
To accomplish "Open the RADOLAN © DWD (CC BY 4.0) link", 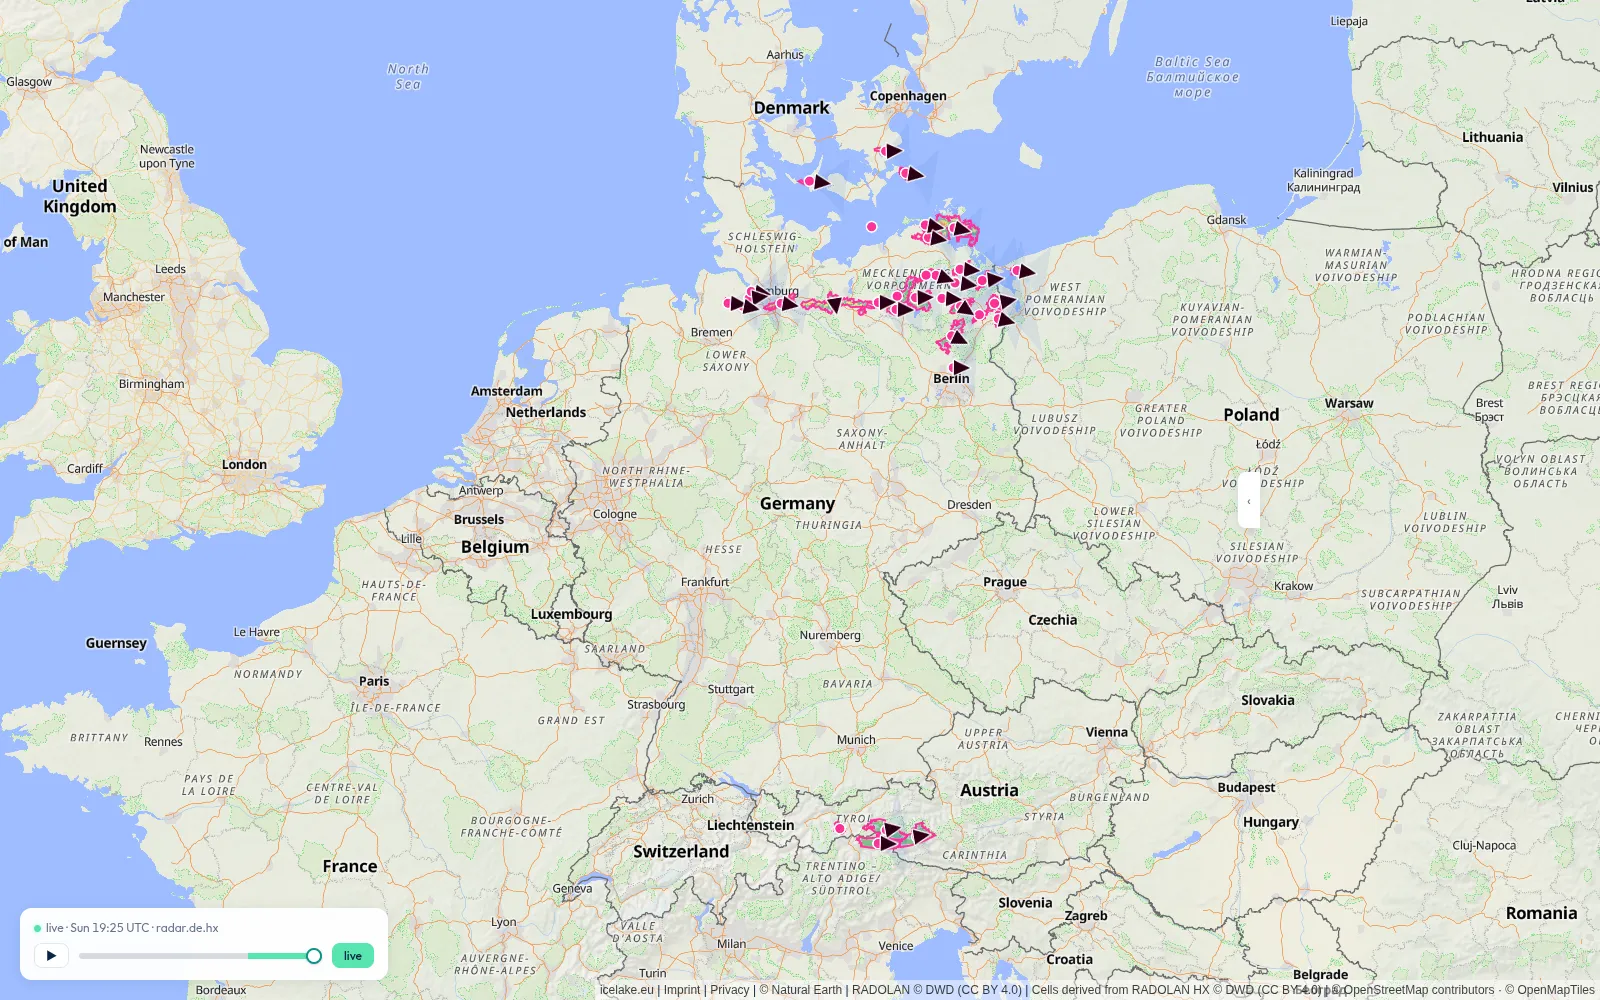I will point(937,990).
